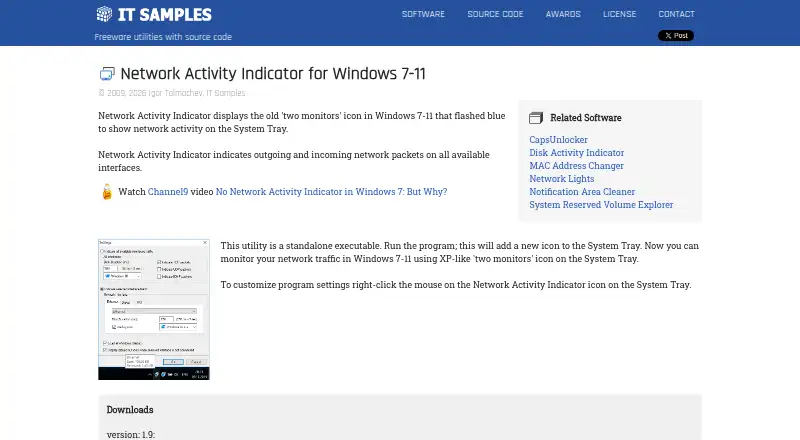Click the Network Activity Indicator title icon
This screenshot has width=800, height=440.
pos(107,74)
